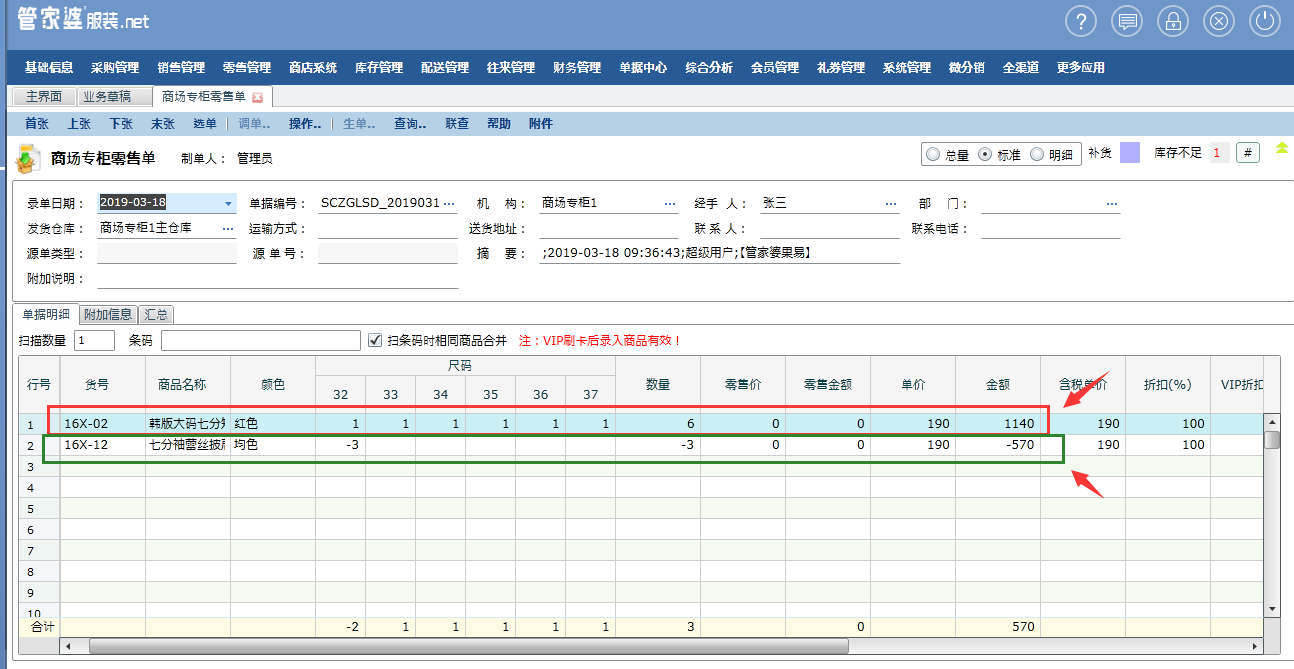Switch to the 附加信息 tab
1294x669 pixels.
[x=108, y=314]
